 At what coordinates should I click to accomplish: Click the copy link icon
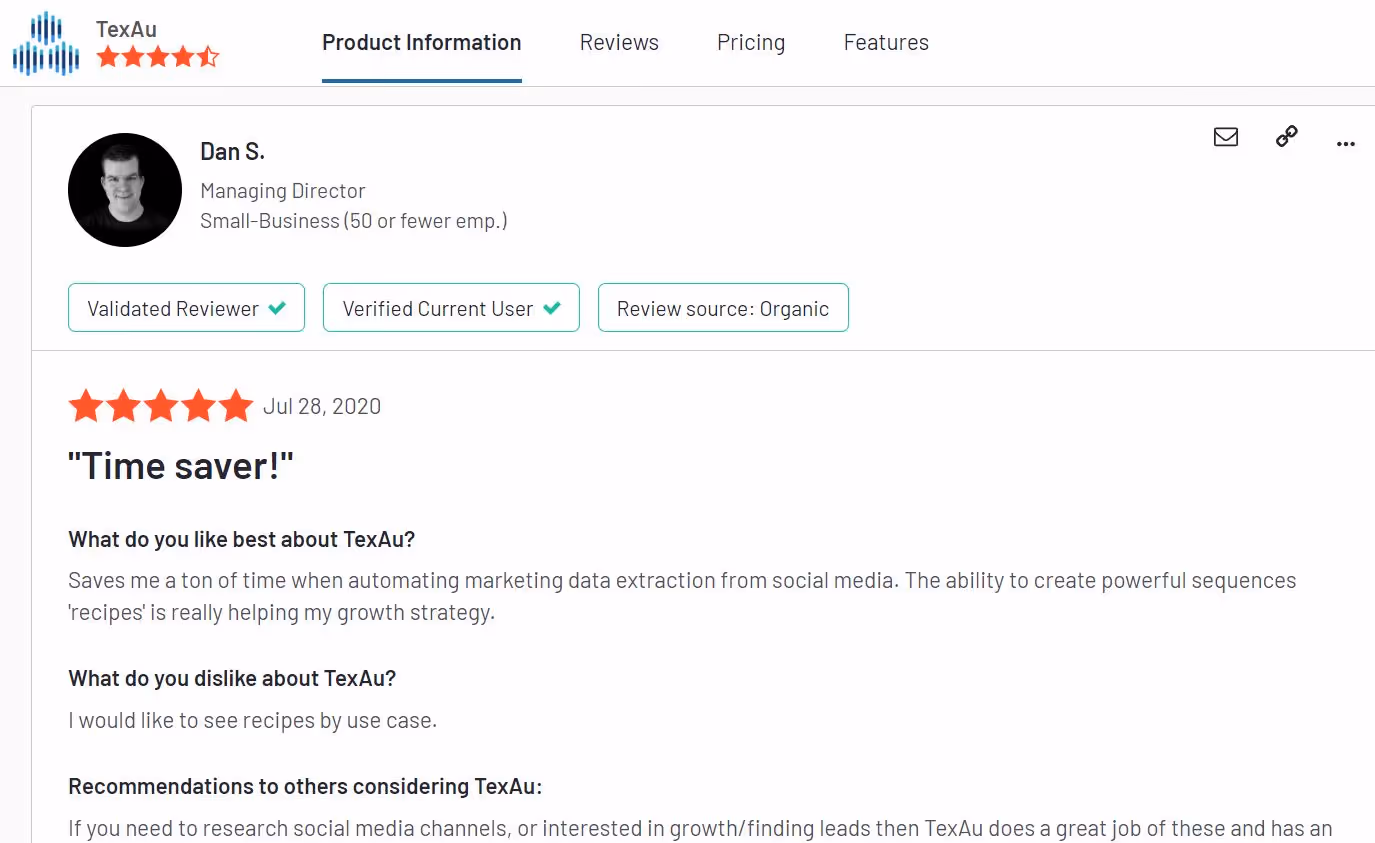1285,137
